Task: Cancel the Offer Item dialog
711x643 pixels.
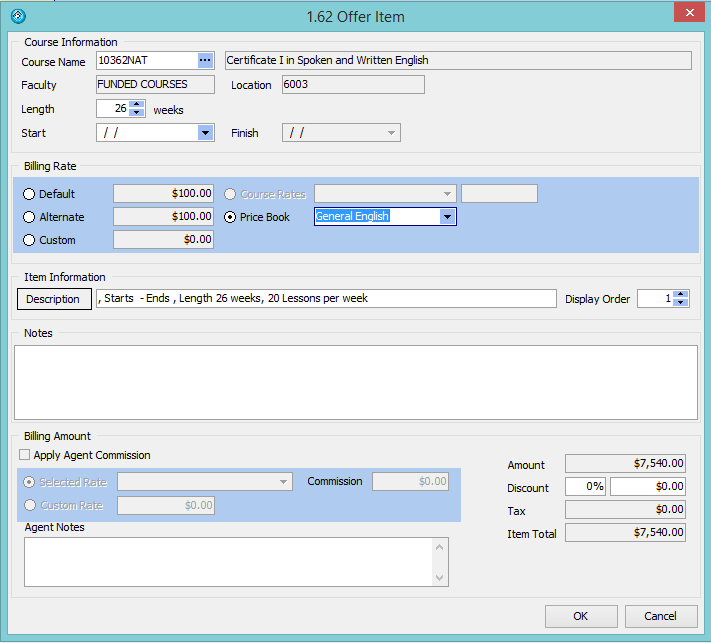Action: pyautogui.click(x=660, y=616)
